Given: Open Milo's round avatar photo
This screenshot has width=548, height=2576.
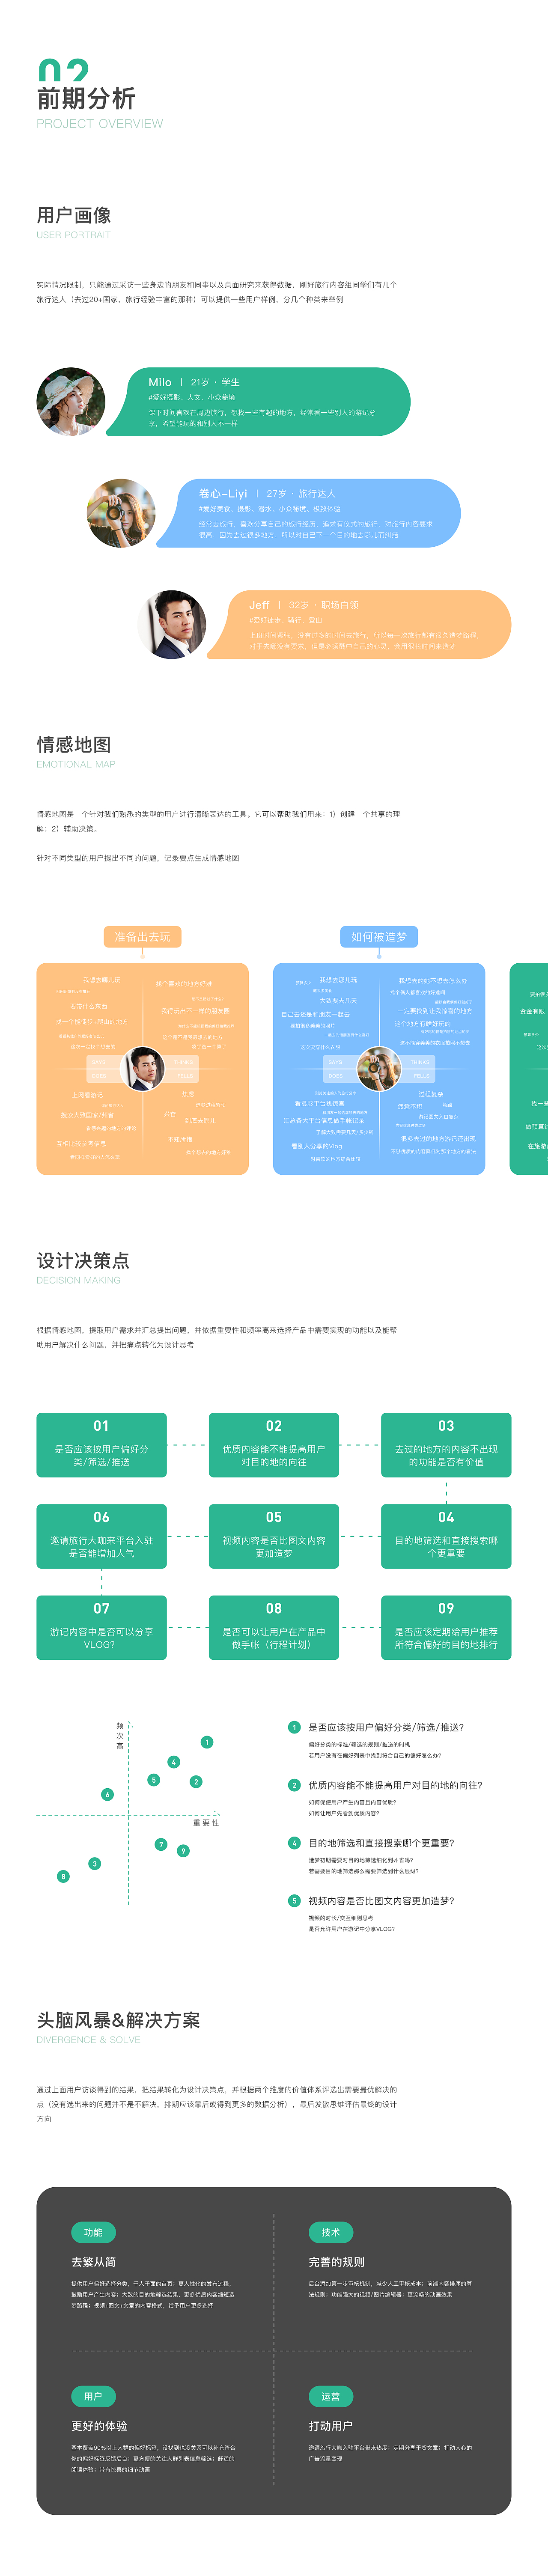Looking at the screenshot, I should [71, 401].
